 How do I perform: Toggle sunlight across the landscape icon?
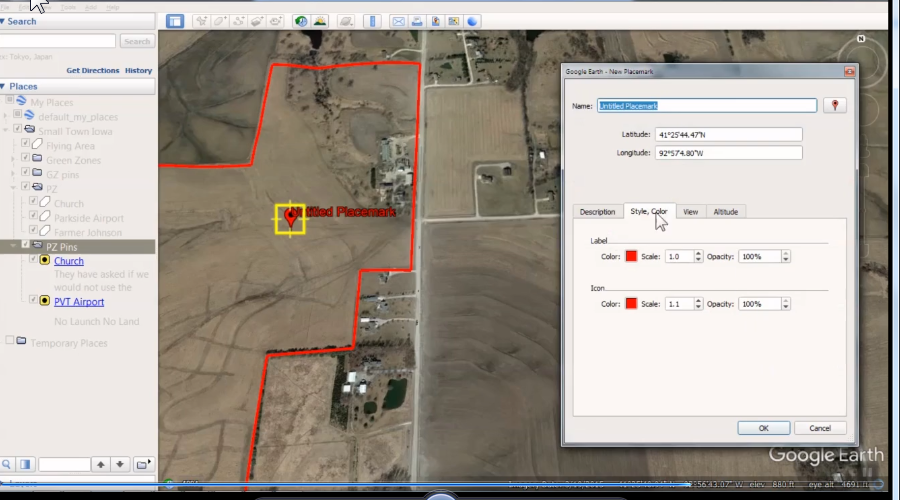point(320,21)
